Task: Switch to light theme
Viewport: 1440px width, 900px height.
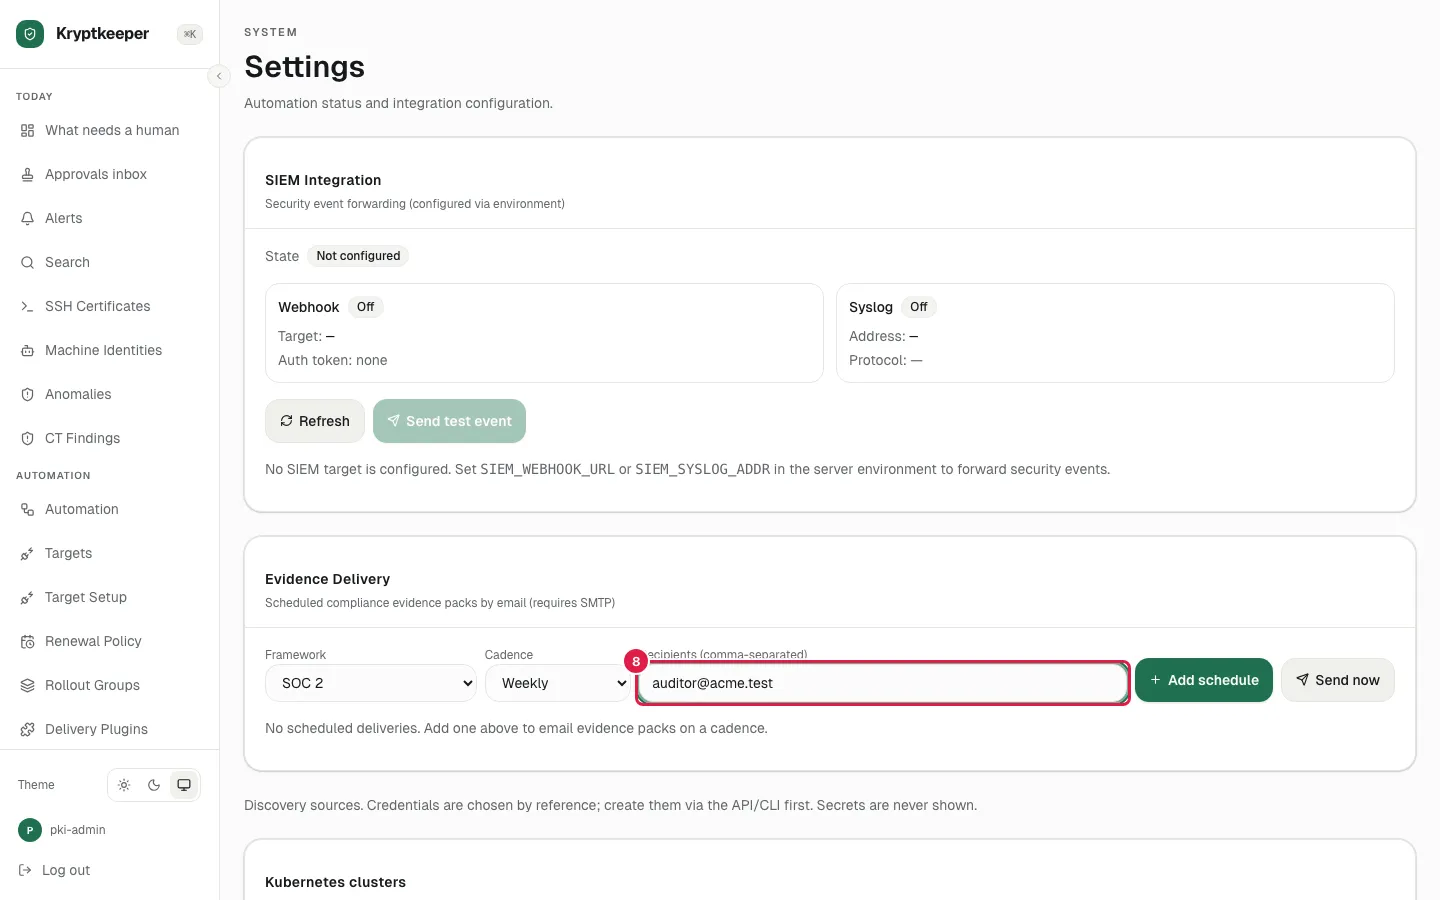Action: click(x=124, y=785)
